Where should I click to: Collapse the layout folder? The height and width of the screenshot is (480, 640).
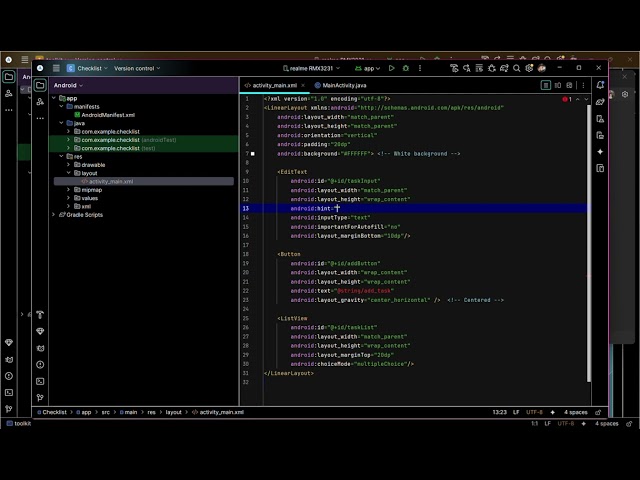click(x=69, y=173)
